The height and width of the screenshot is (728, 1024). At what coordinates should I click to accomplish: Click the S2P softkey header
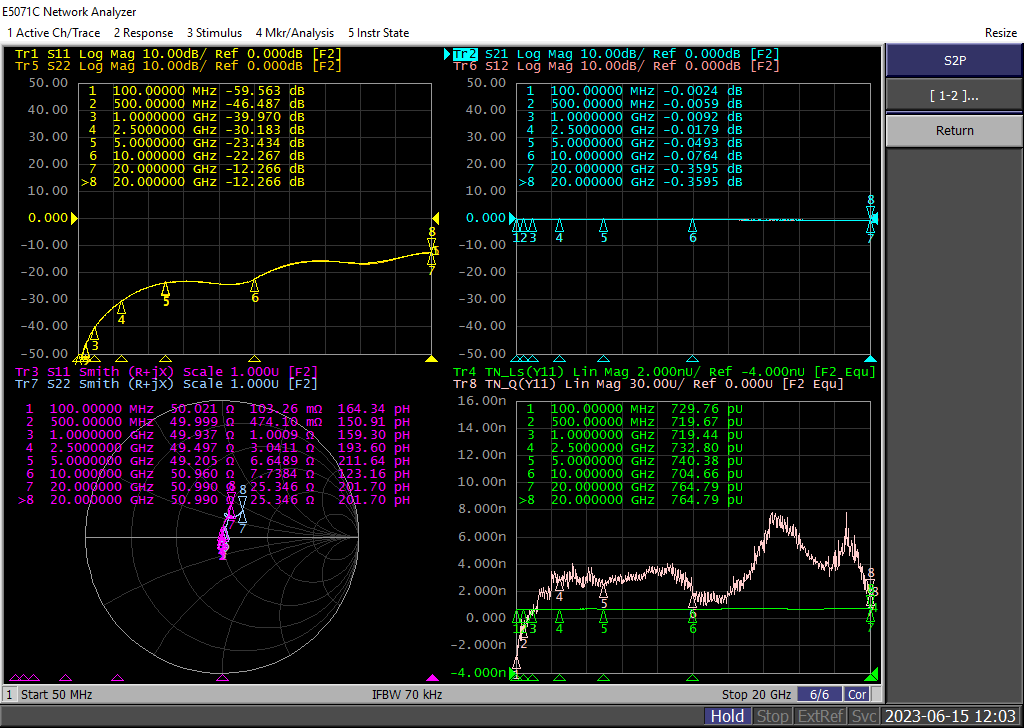pyautogui.click(x=954, y=61)
